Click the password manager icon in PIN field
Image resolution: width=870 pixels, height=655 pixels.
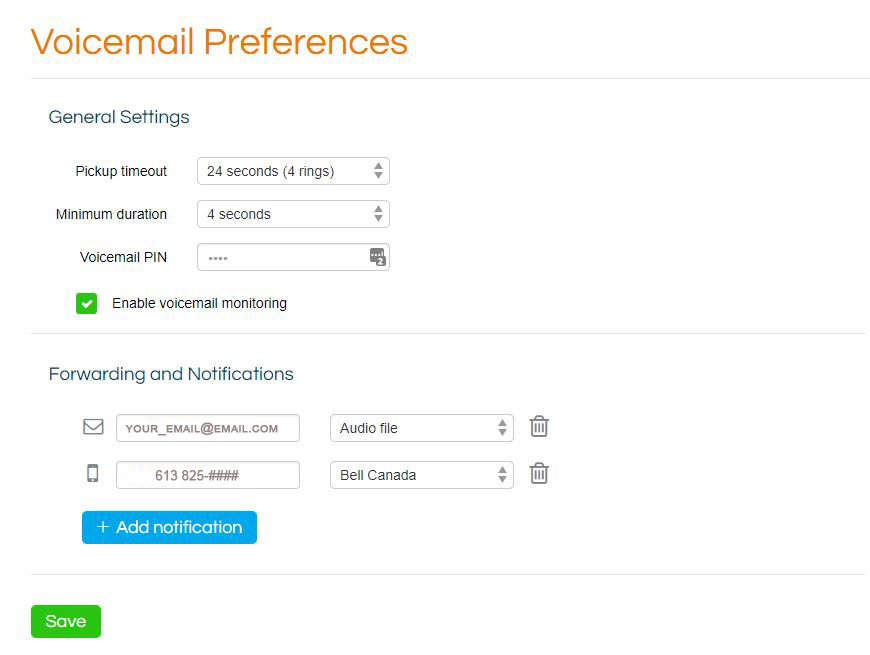378,257
